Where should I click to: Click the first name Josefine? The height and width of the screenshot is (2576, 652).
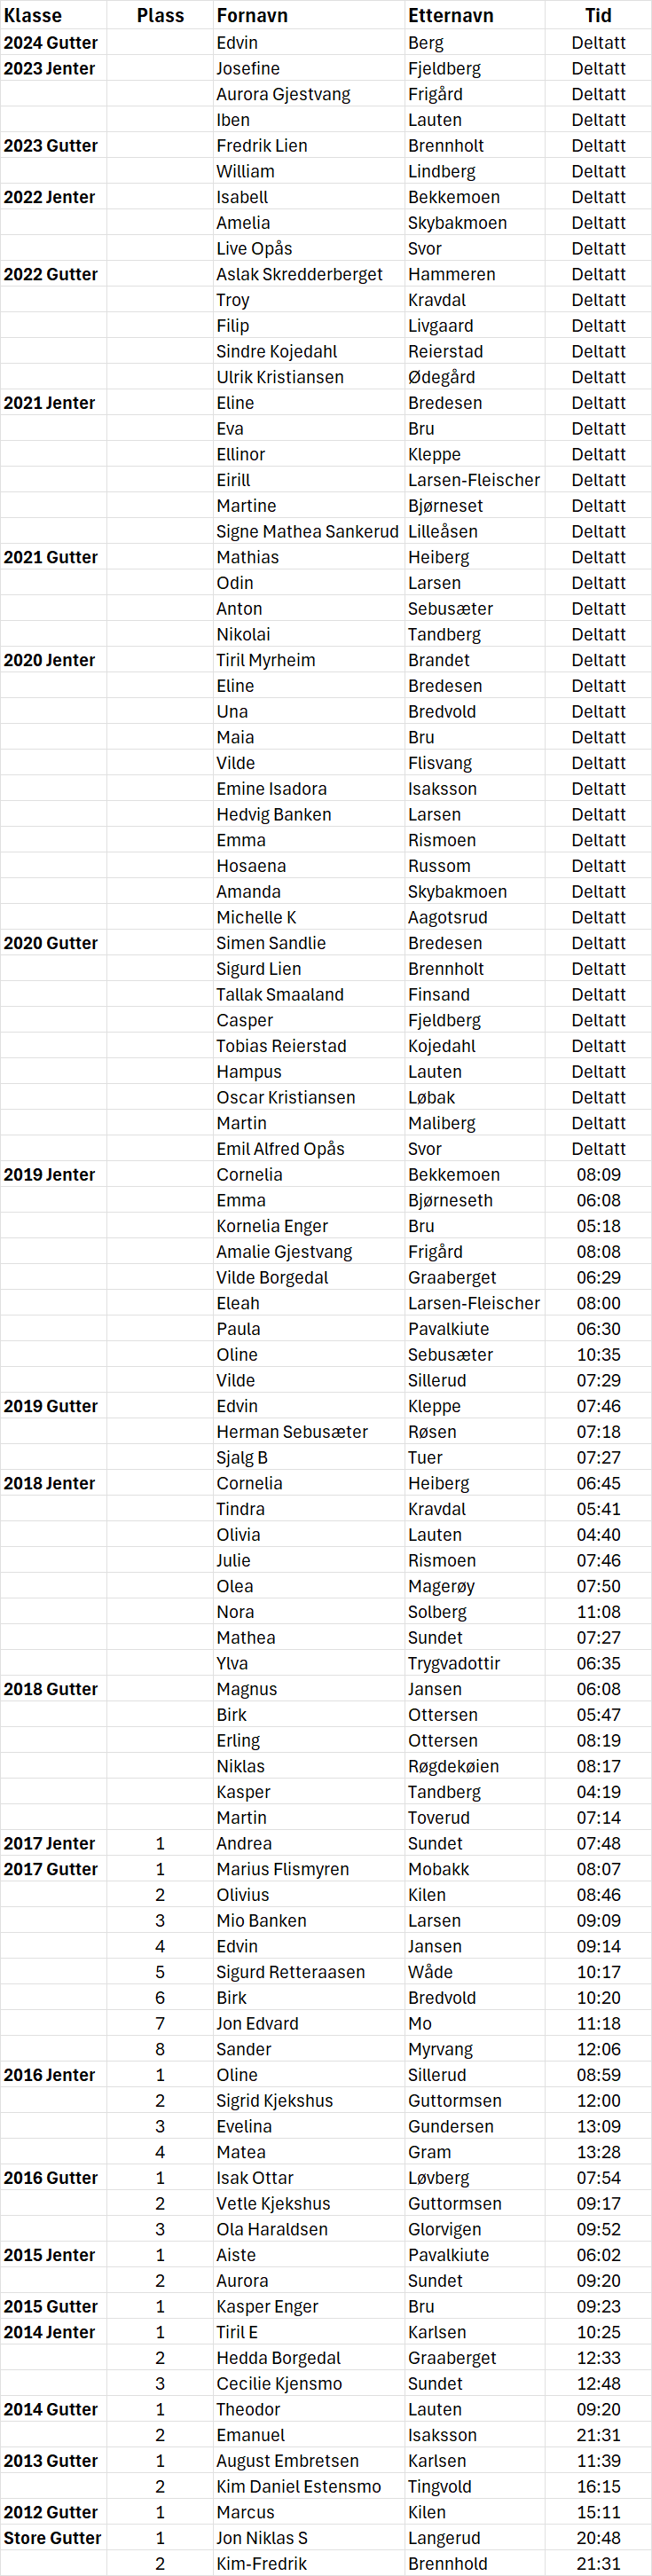point(248,69)
